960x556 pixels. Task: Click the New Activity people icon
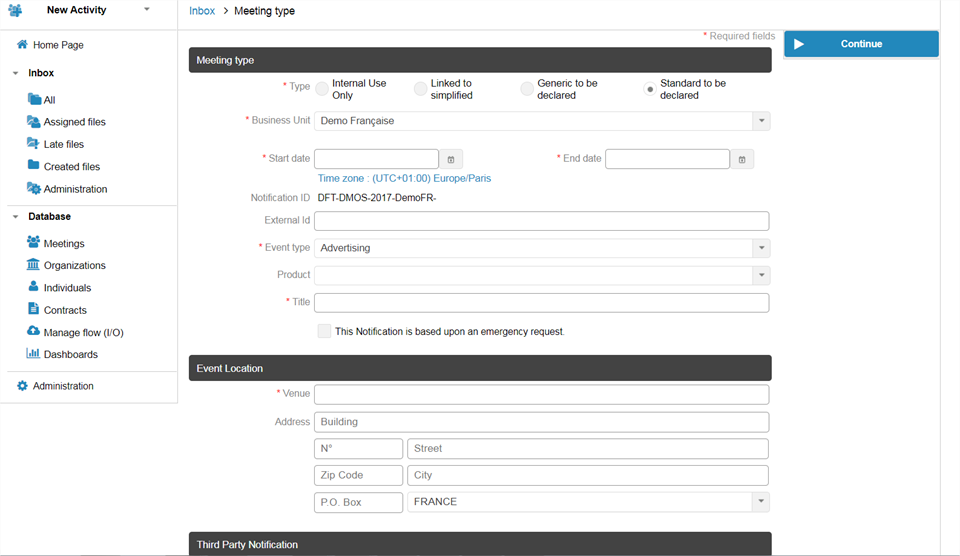[x=15, y=10]
